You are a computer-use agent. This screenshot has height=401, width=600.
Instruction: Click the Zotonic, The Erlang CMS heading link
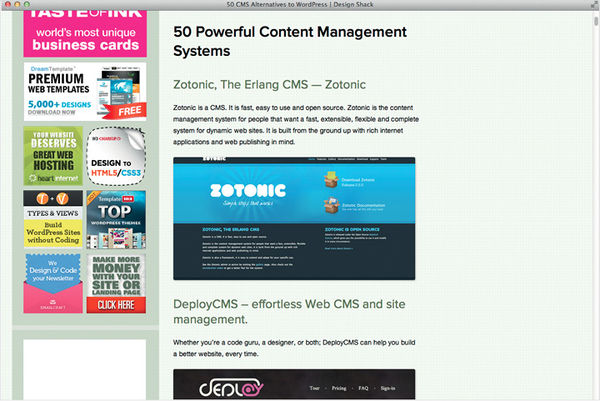click(x=270, y=85)
